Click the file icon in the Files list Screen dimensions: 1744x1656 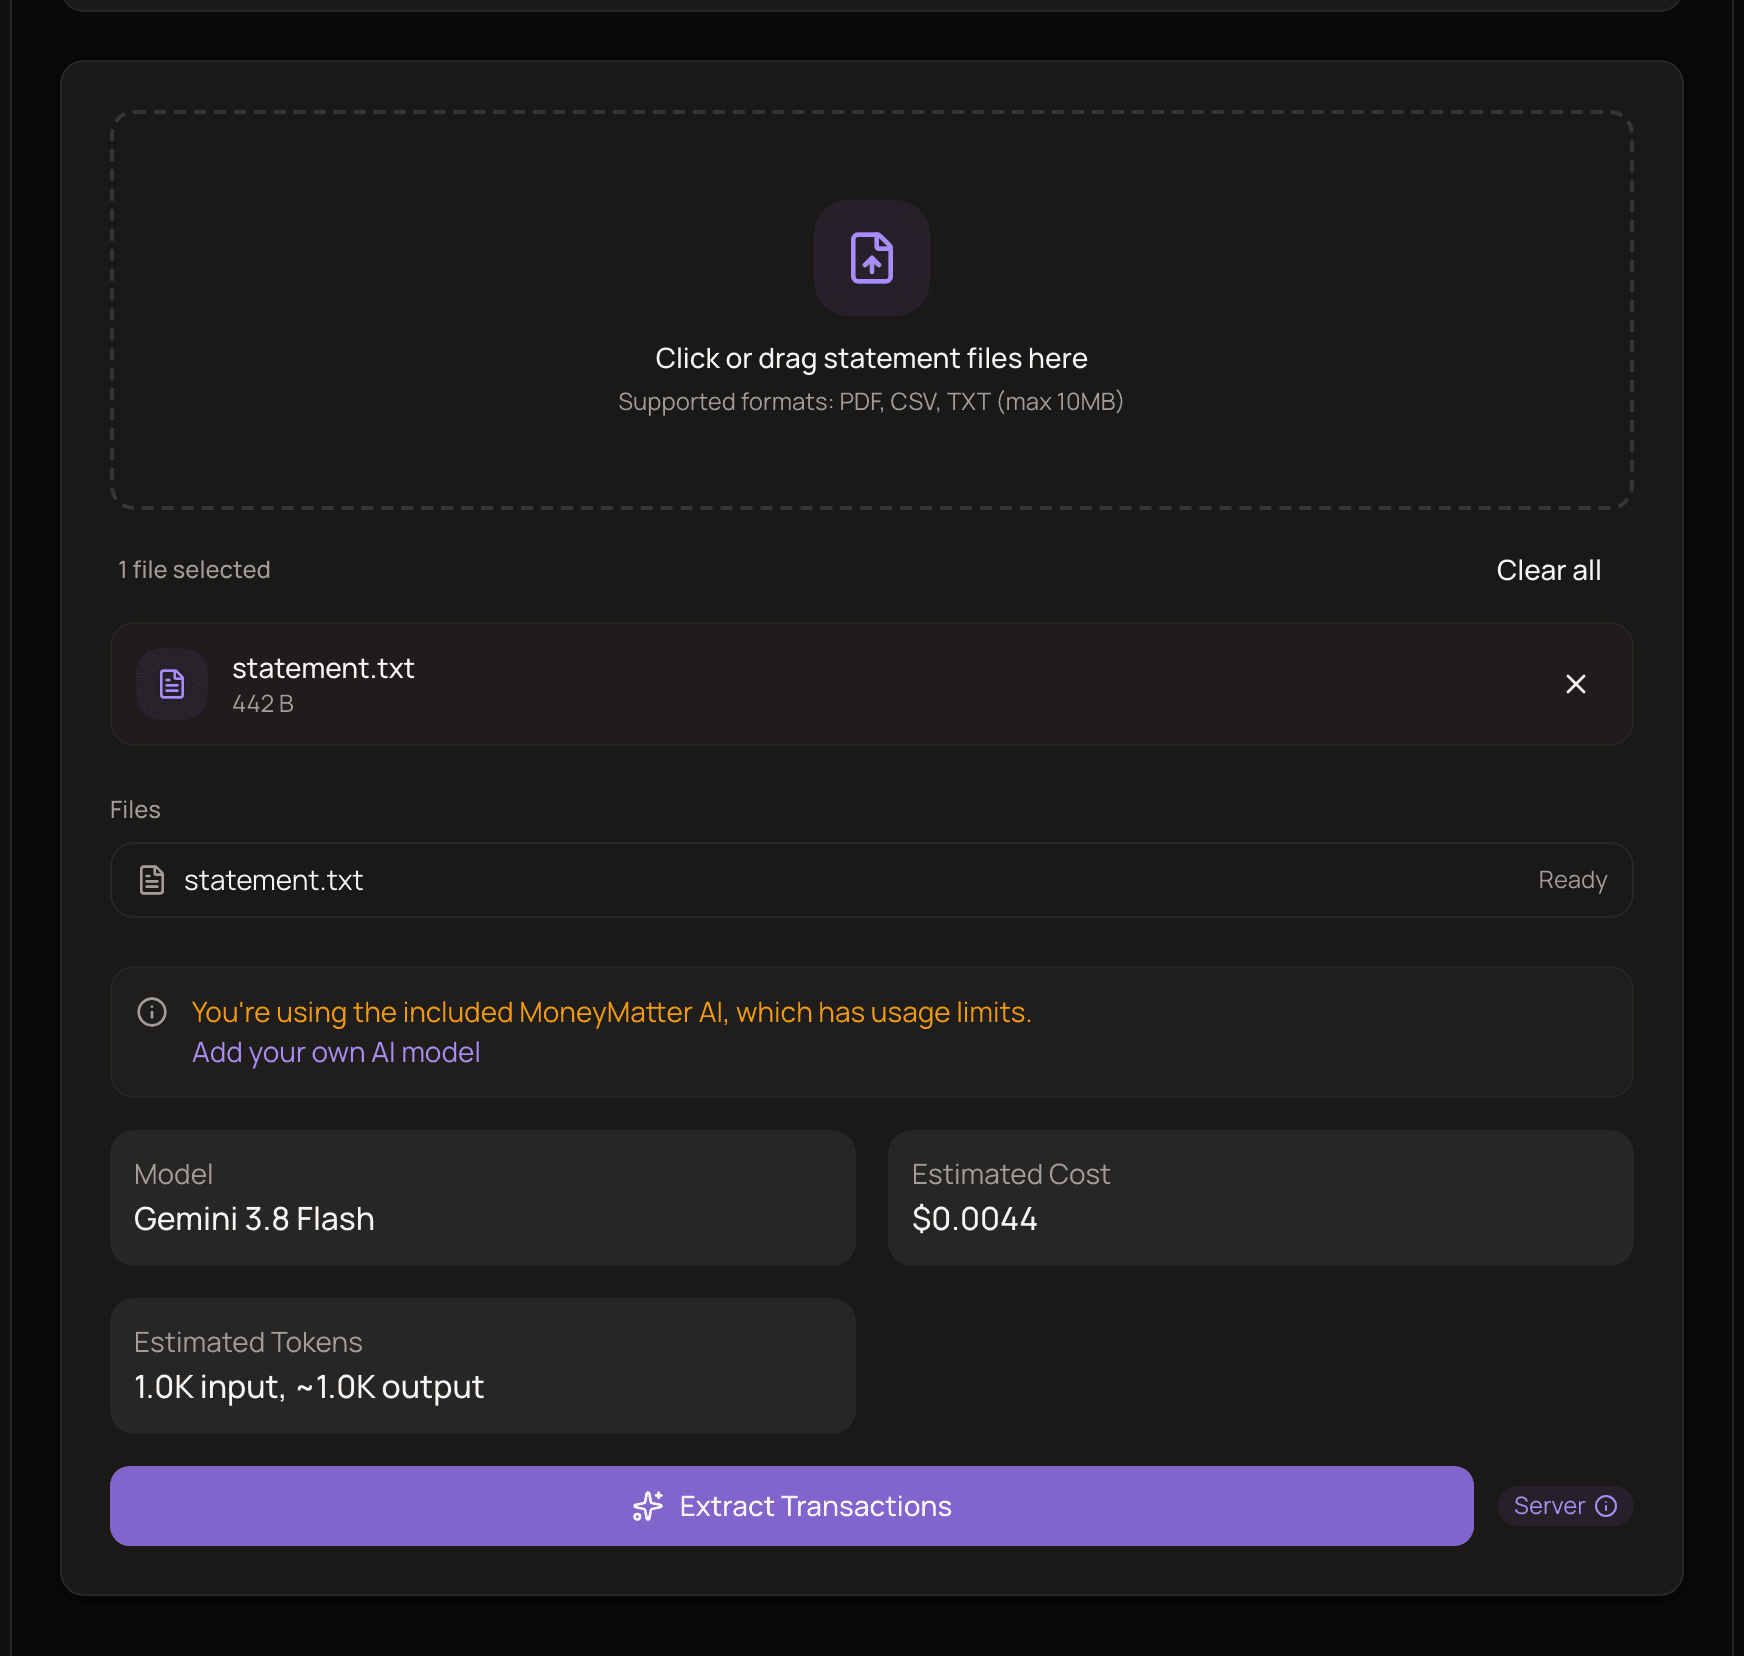[152, 880]
